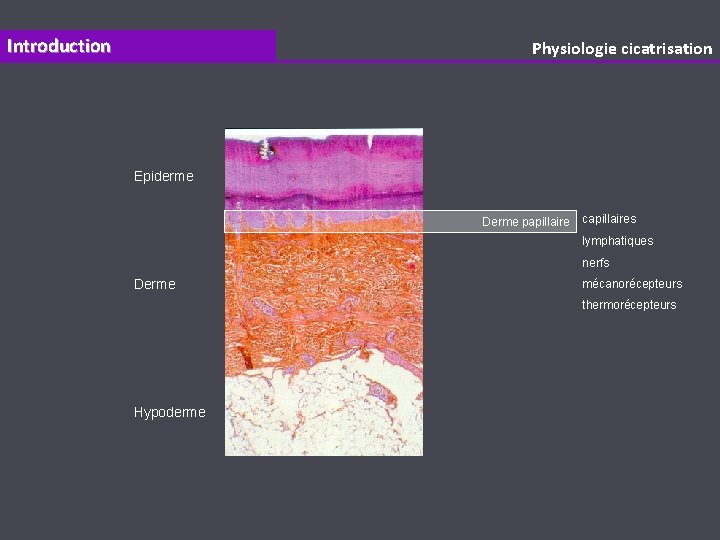Click the word "lymphatiques"
This screenshot has height=540, width=720.
617,241
